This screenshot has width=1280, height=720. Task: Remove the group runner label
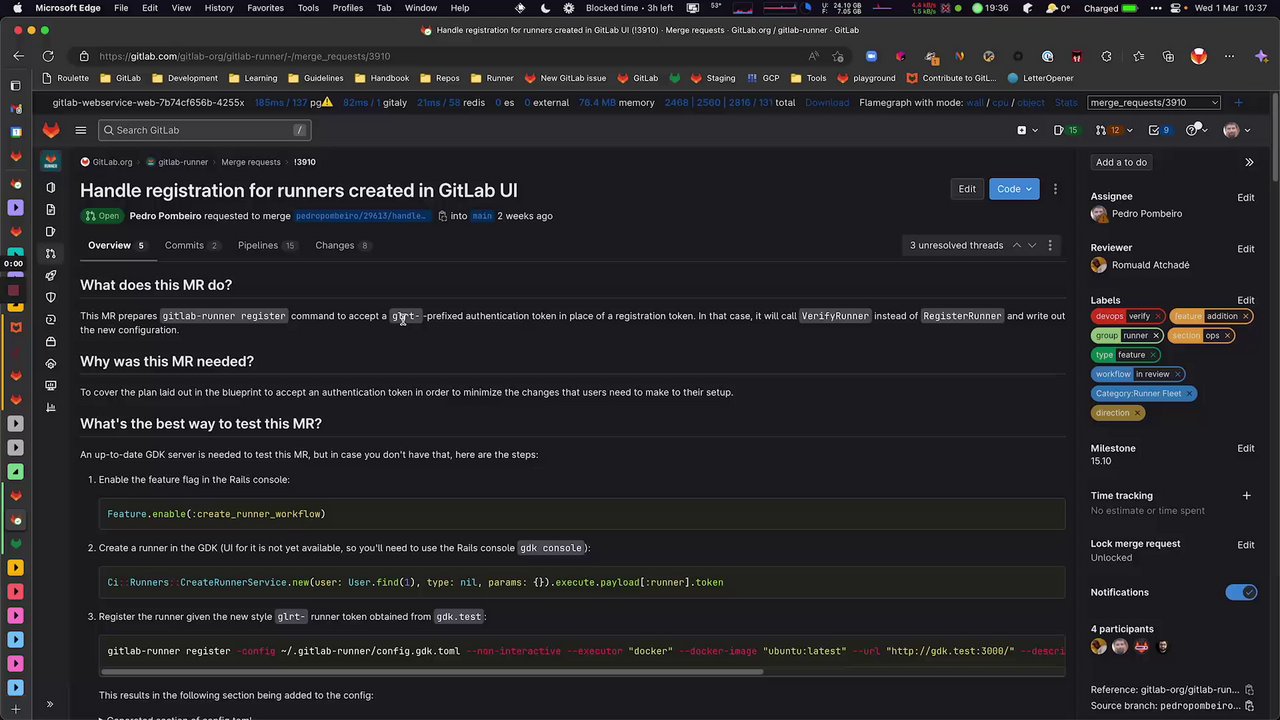1156,336
